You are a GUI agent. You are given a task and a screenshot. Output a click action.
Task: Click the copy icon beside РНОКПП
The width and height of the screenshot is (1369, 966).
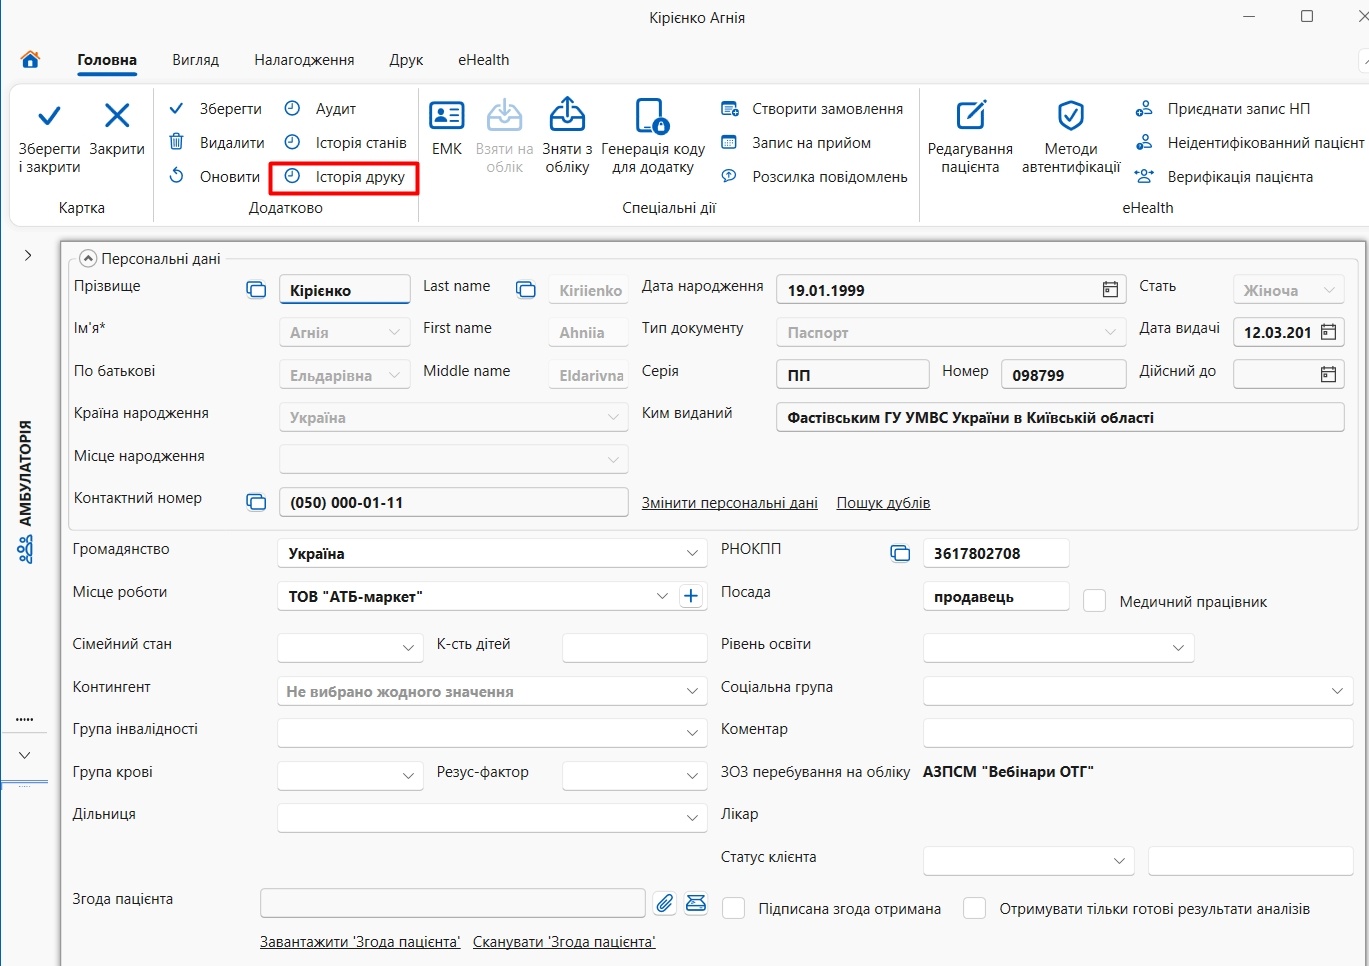[x=900, y=553]
